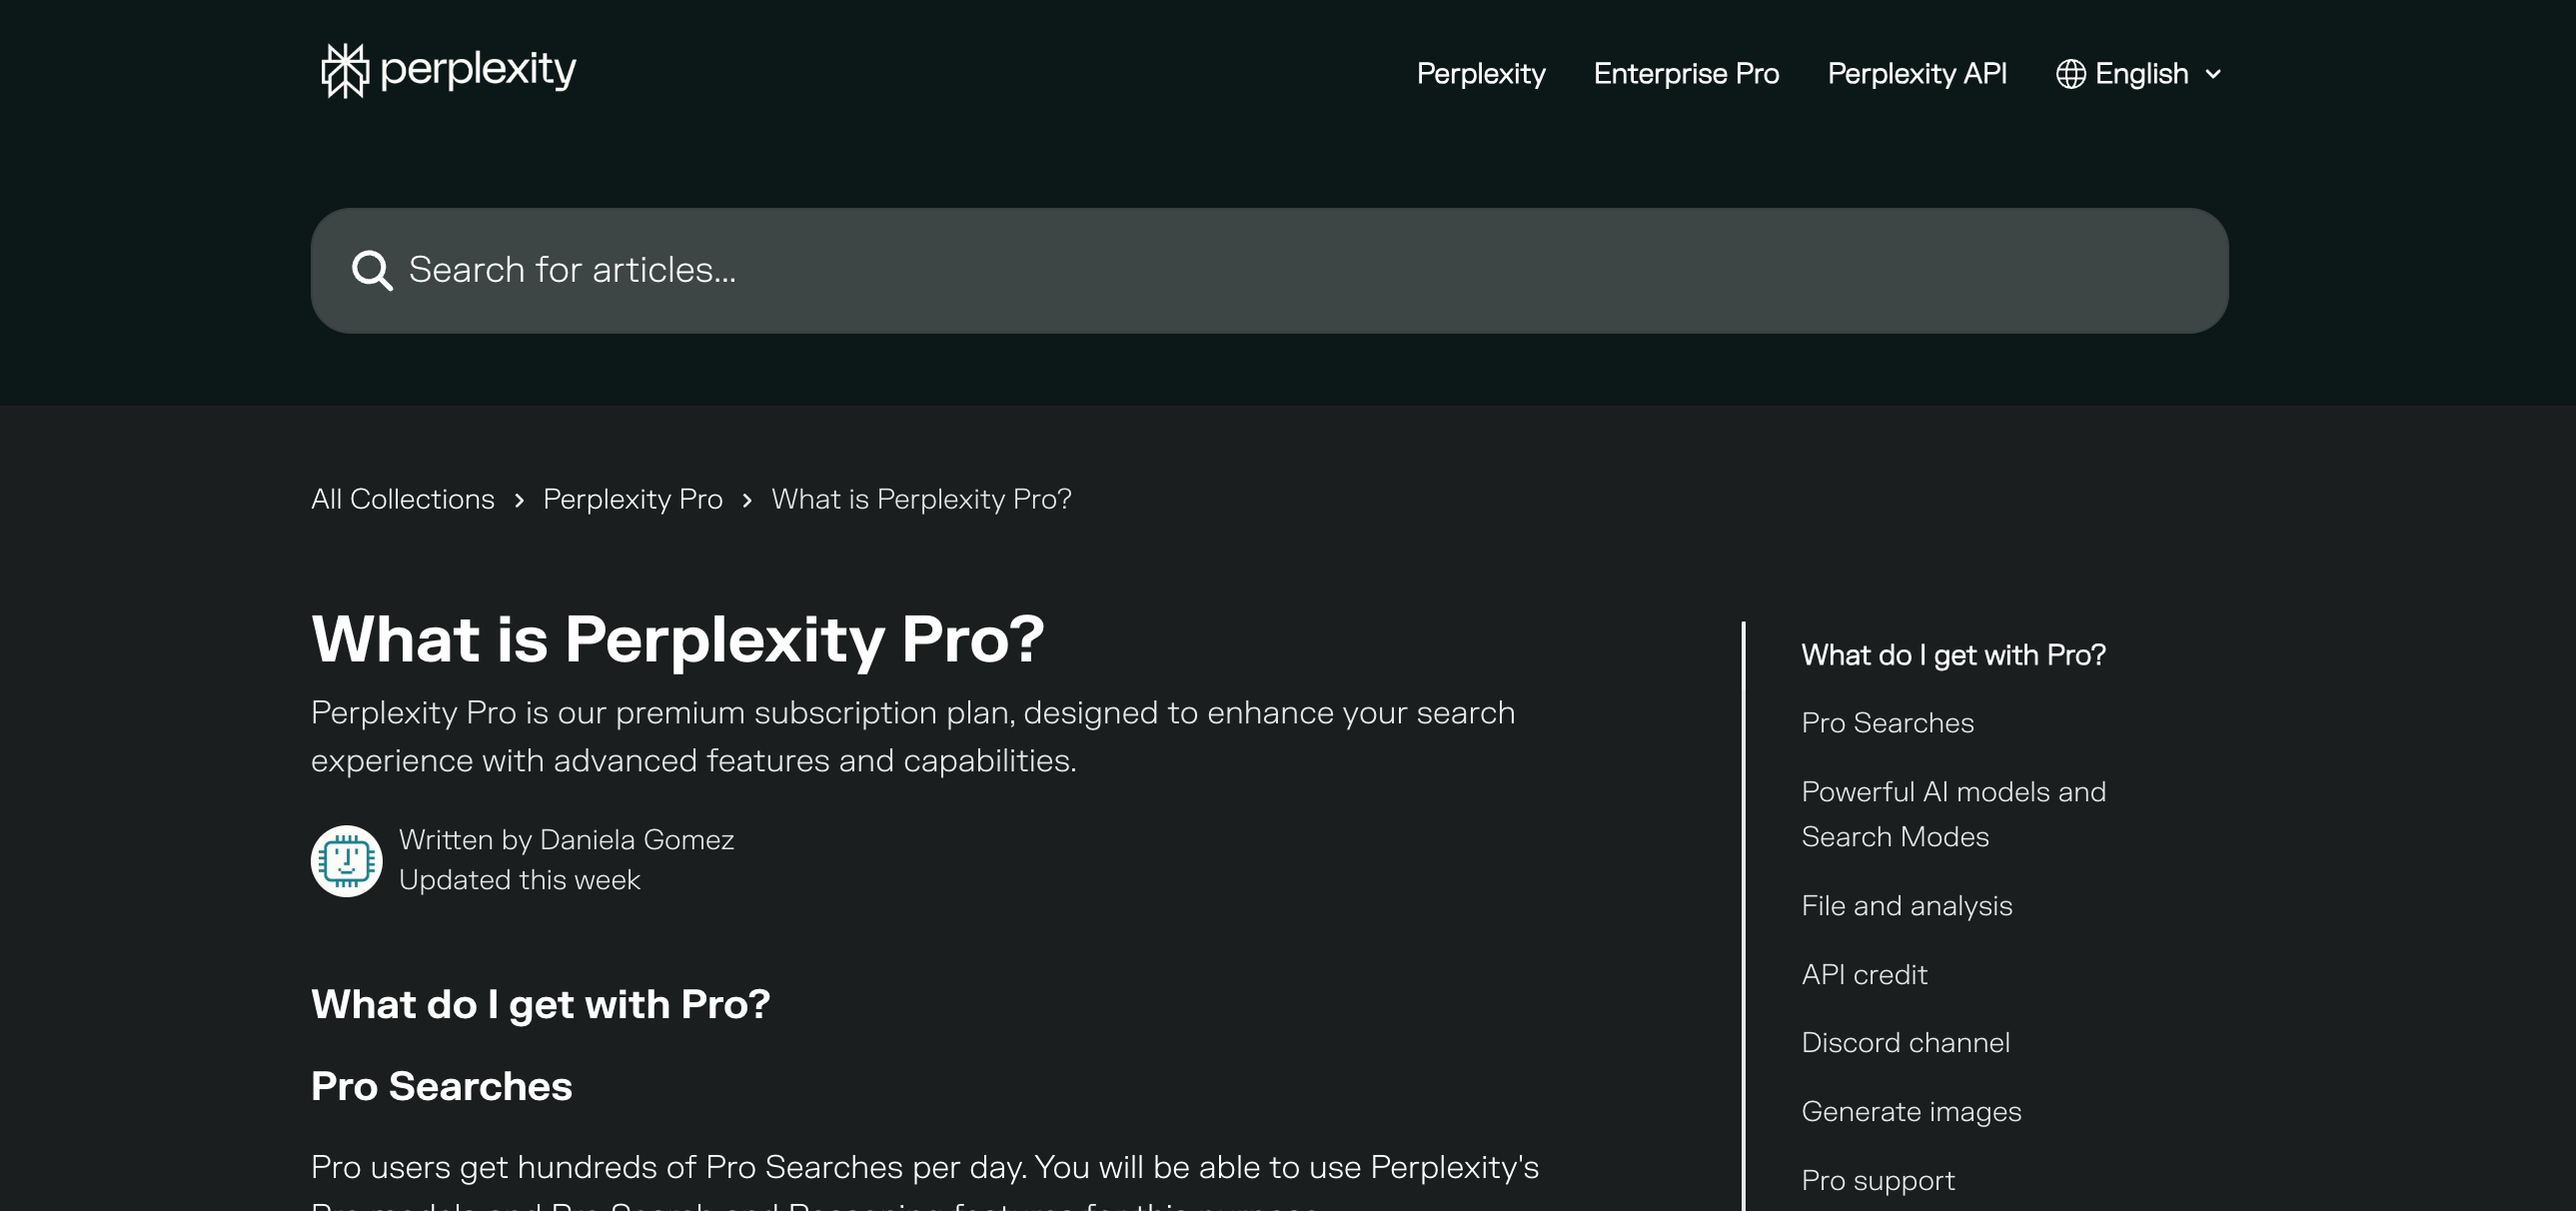Click the Perplexity logo icon
Image resolution: width=2576 pixels, height=1211 pixels.
tap(344, 70)
